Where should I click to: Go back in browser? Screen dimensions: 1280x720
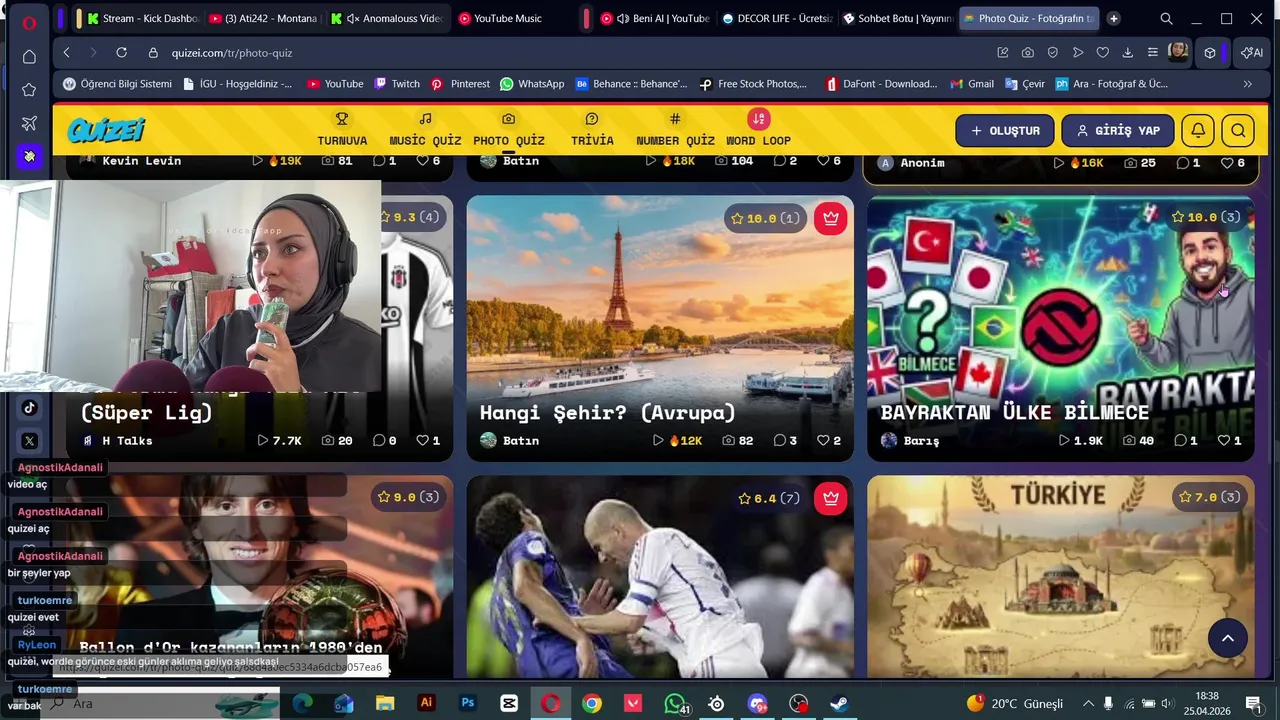[x=66, y=52]
